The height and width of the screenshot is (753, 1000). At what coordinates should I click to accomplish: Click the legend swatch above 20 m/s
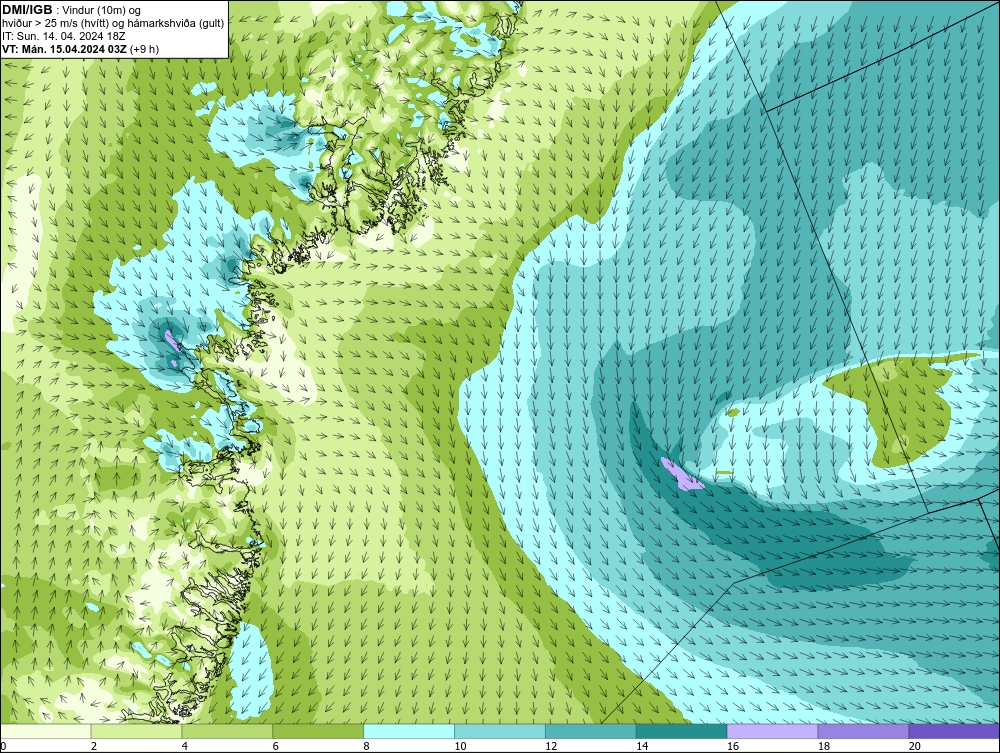coord(954,731)
